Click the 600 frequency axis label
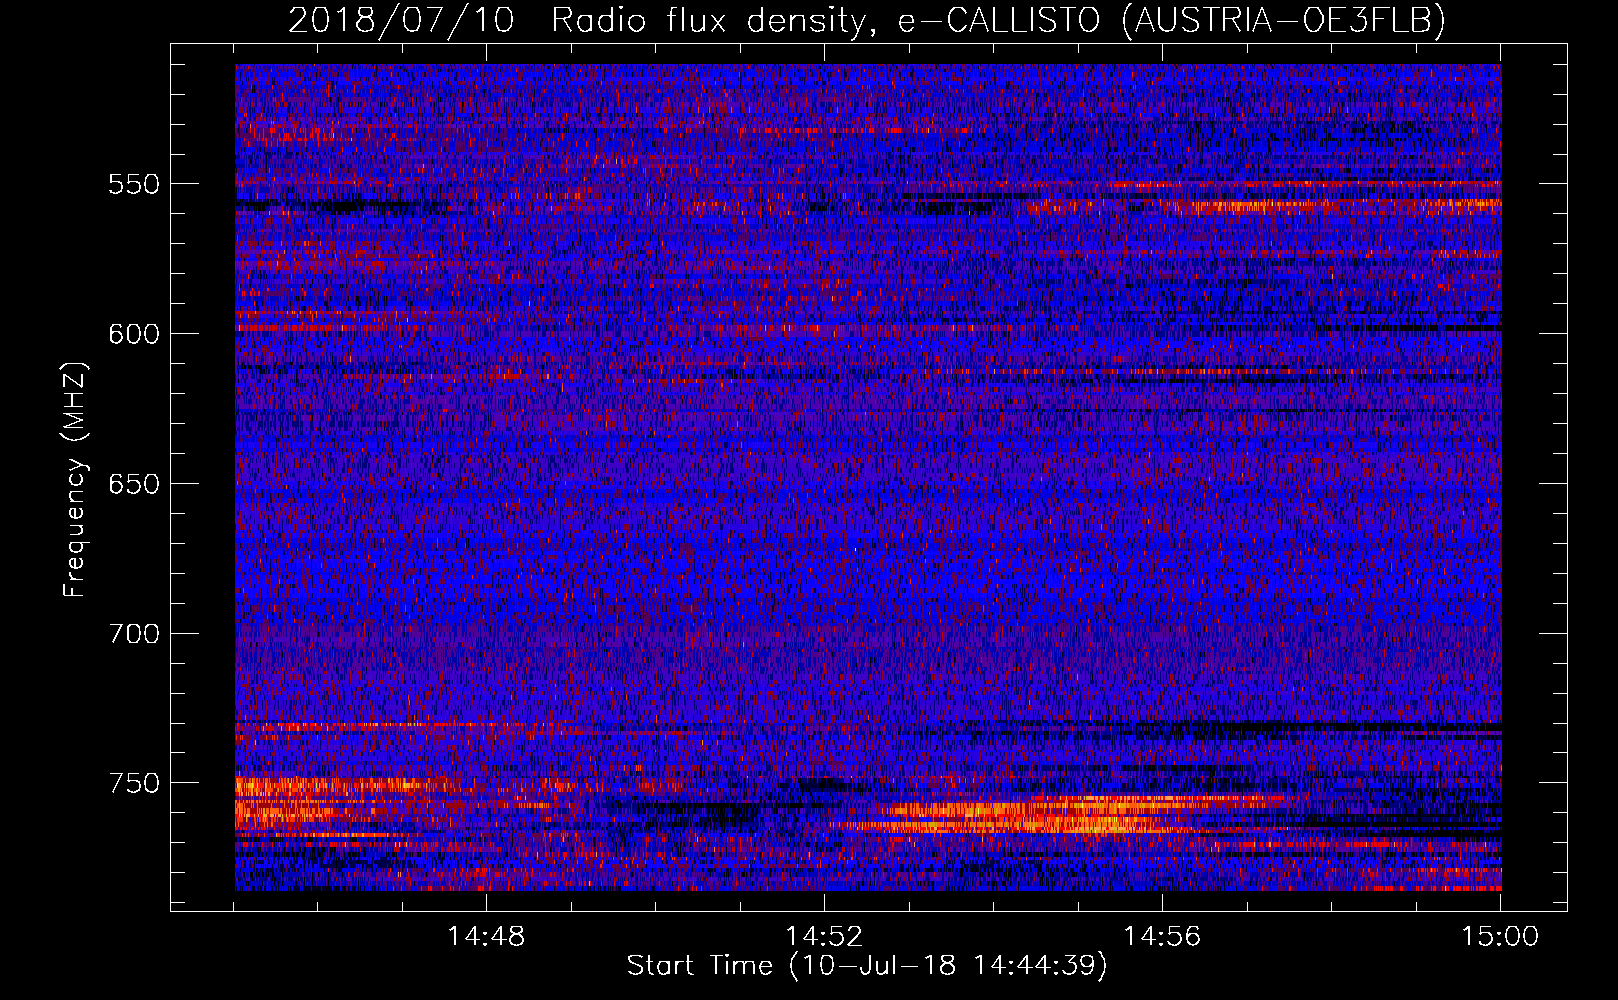This screenshot has width=1618, height=1000. point(134,334)
